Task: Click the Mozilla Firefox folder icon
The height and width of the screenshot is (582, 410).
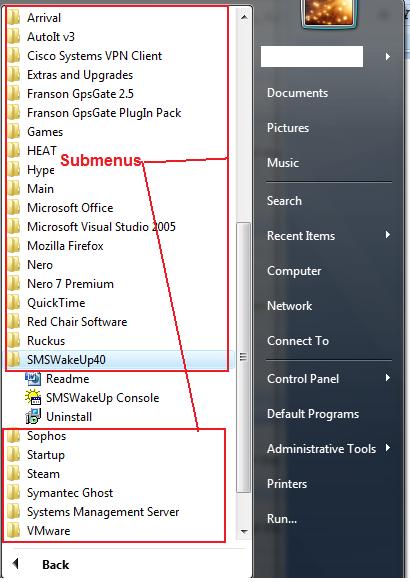Action: [14, 245]
